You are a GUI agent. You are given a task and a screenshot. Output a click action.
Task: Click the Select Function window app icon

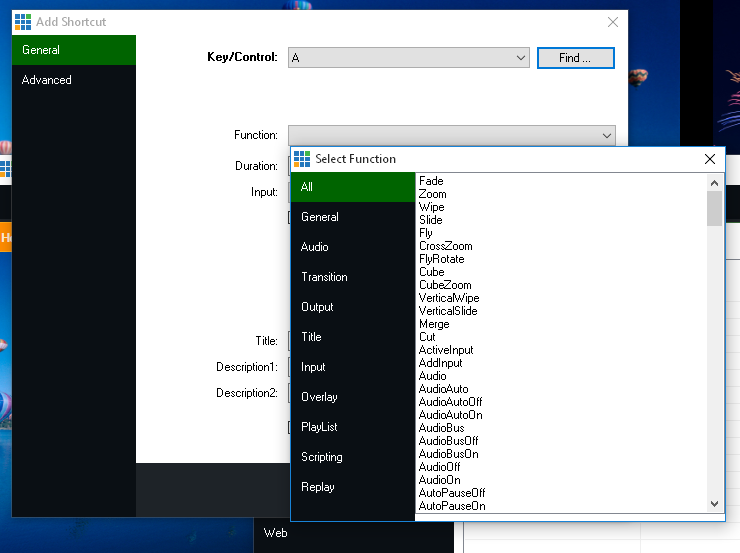click(302, 159)
